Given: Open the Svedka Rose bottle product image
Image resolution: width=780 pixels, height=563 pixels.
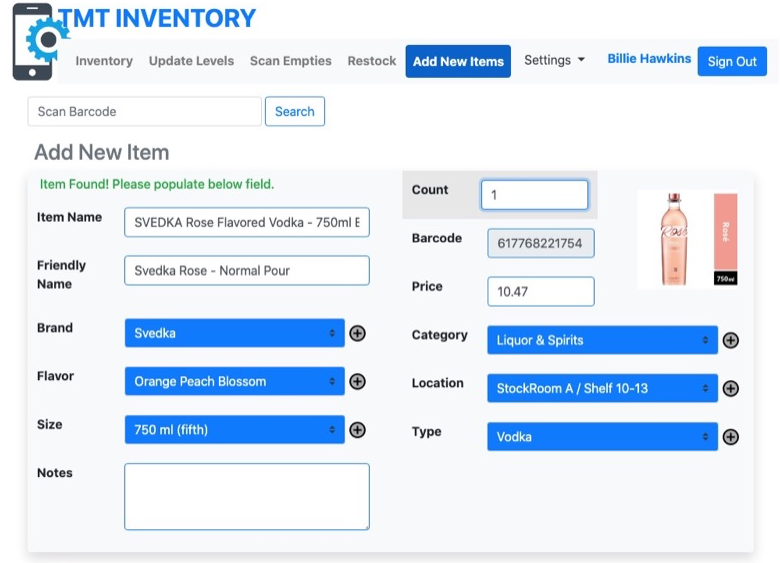Looking at the screenshot, I should coord(687,239).
